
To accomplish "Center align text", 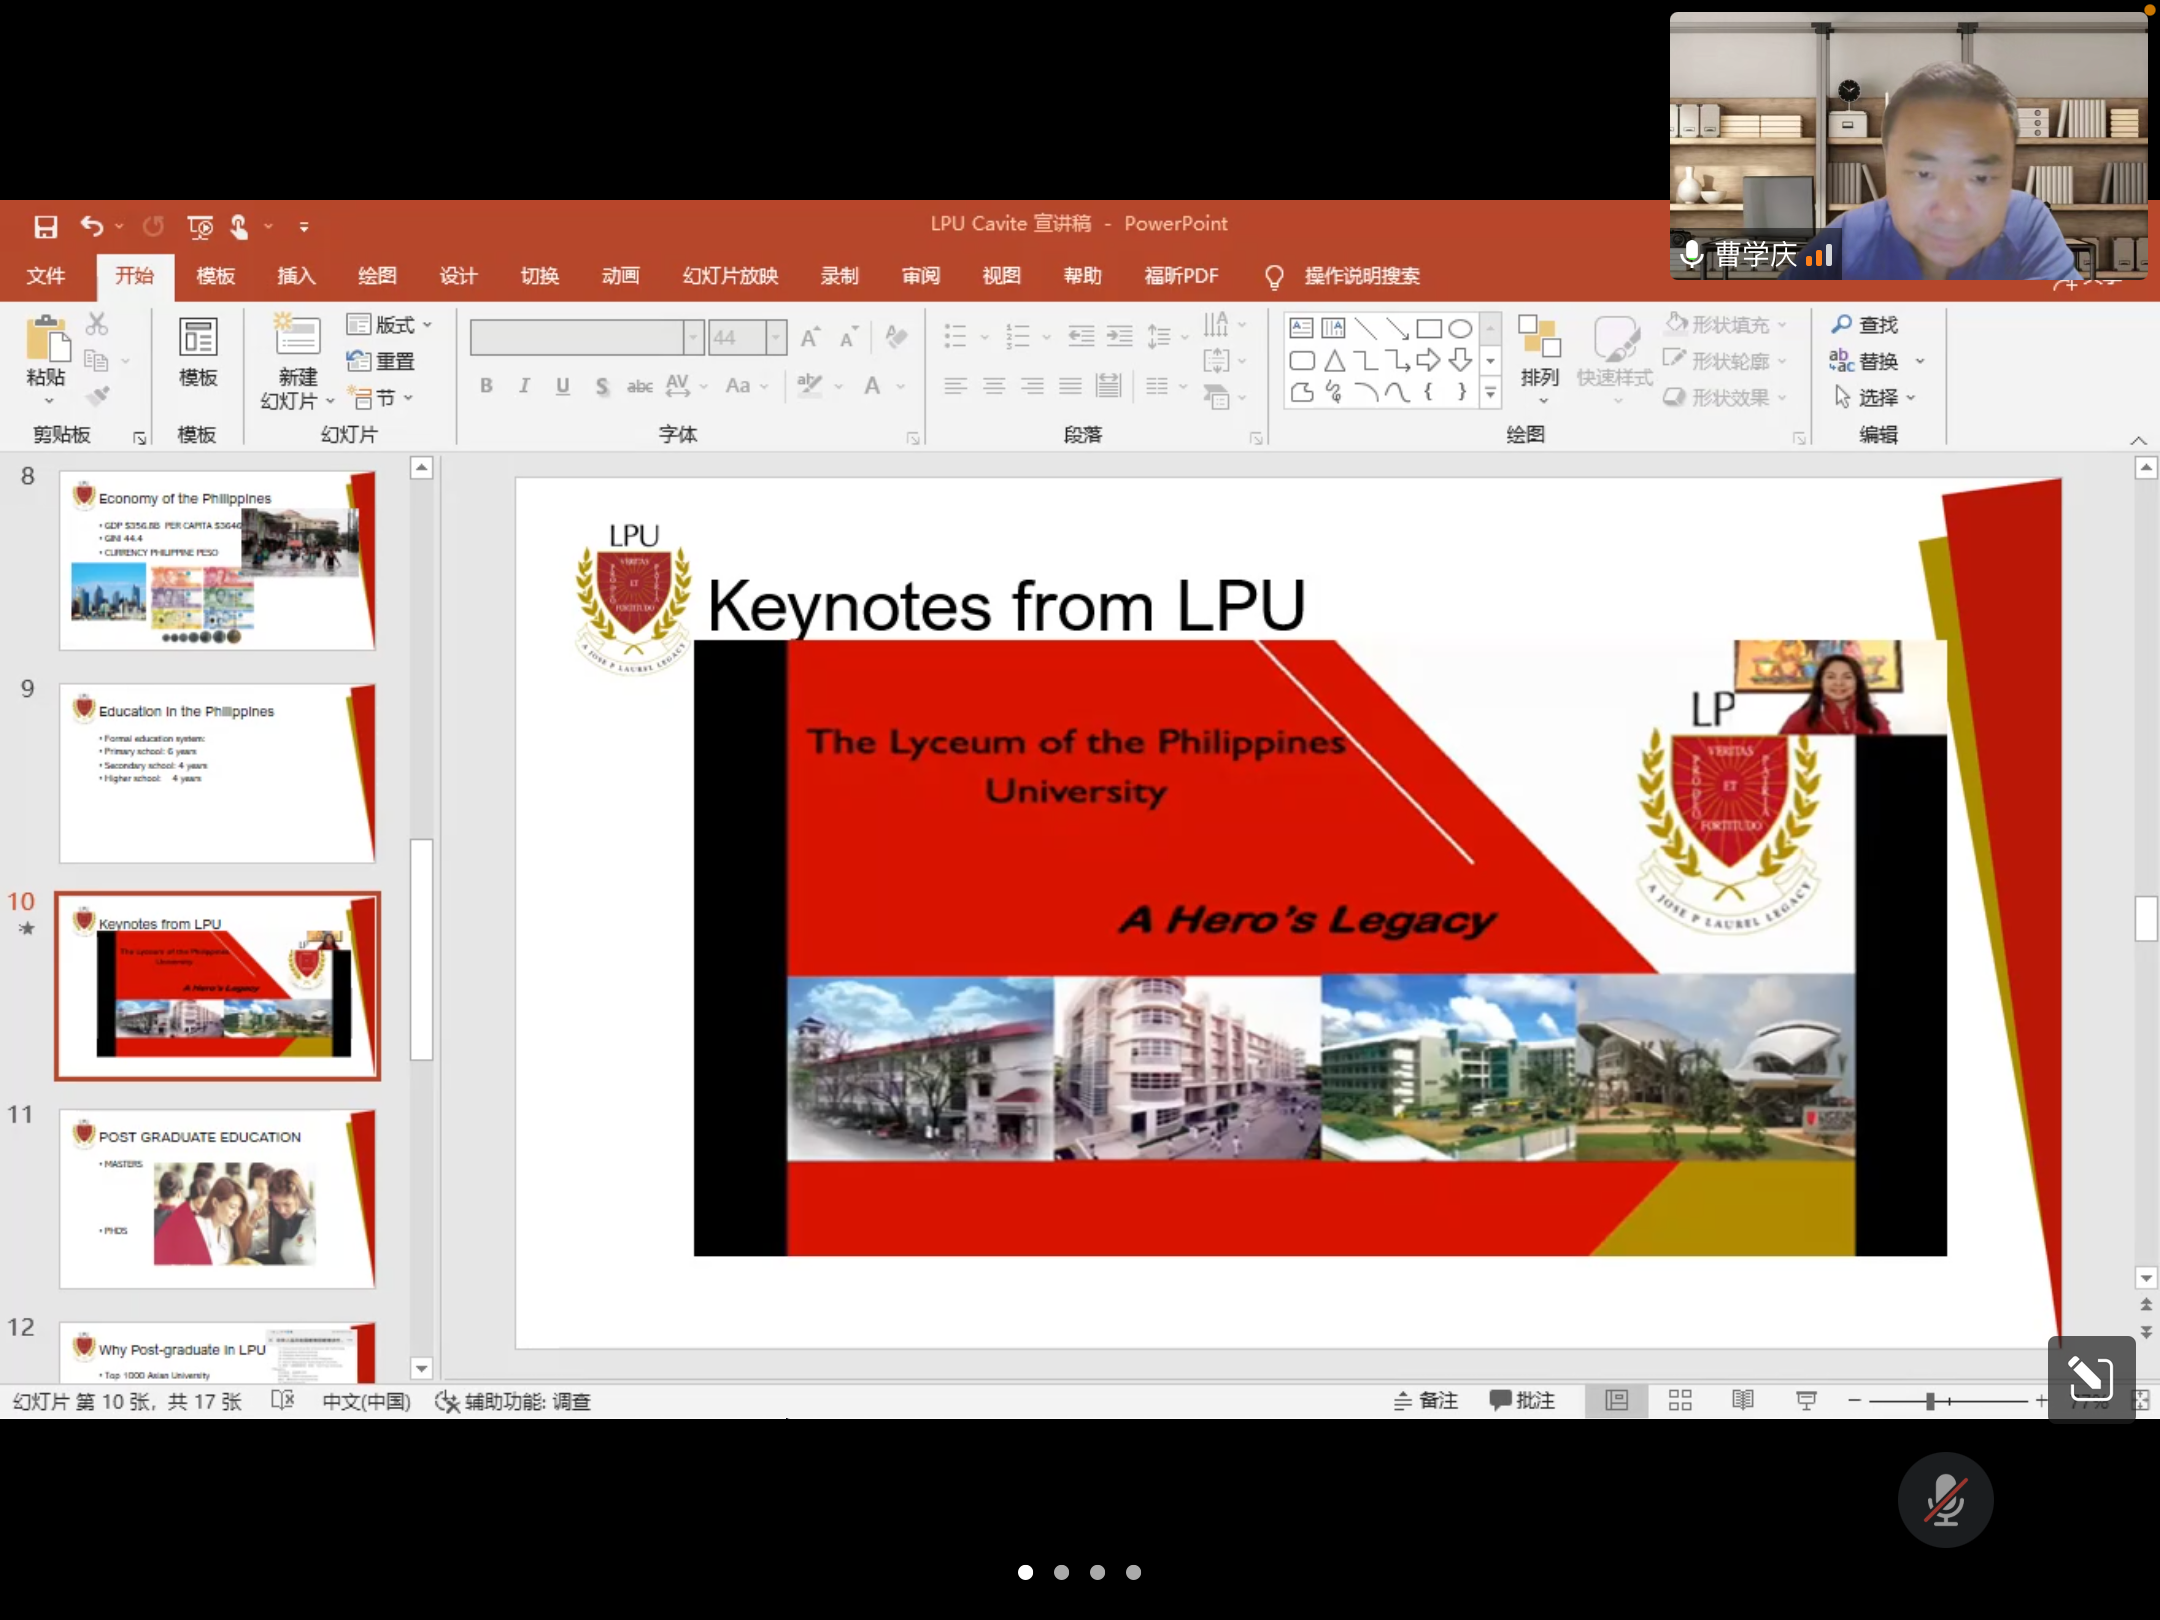I will tap(994, 386).
